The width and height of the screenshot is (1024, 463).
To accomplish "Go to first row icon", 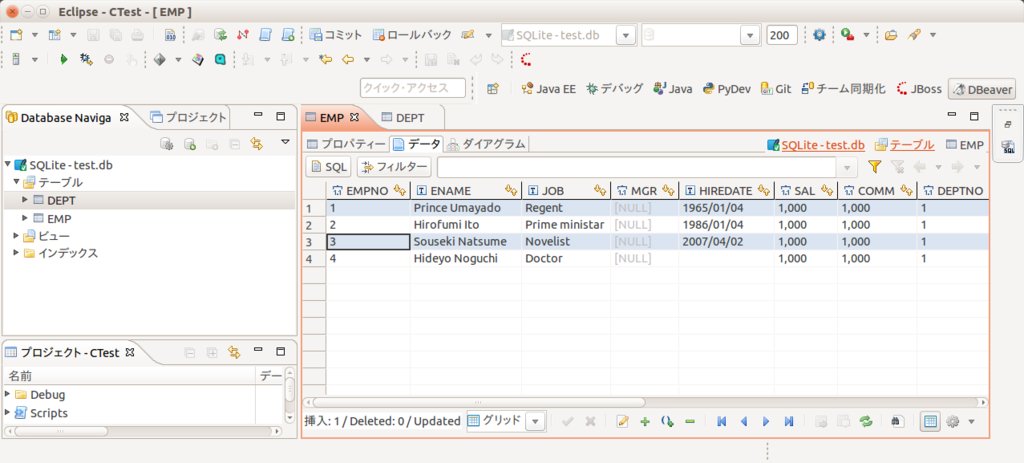I will coord(722,421).
